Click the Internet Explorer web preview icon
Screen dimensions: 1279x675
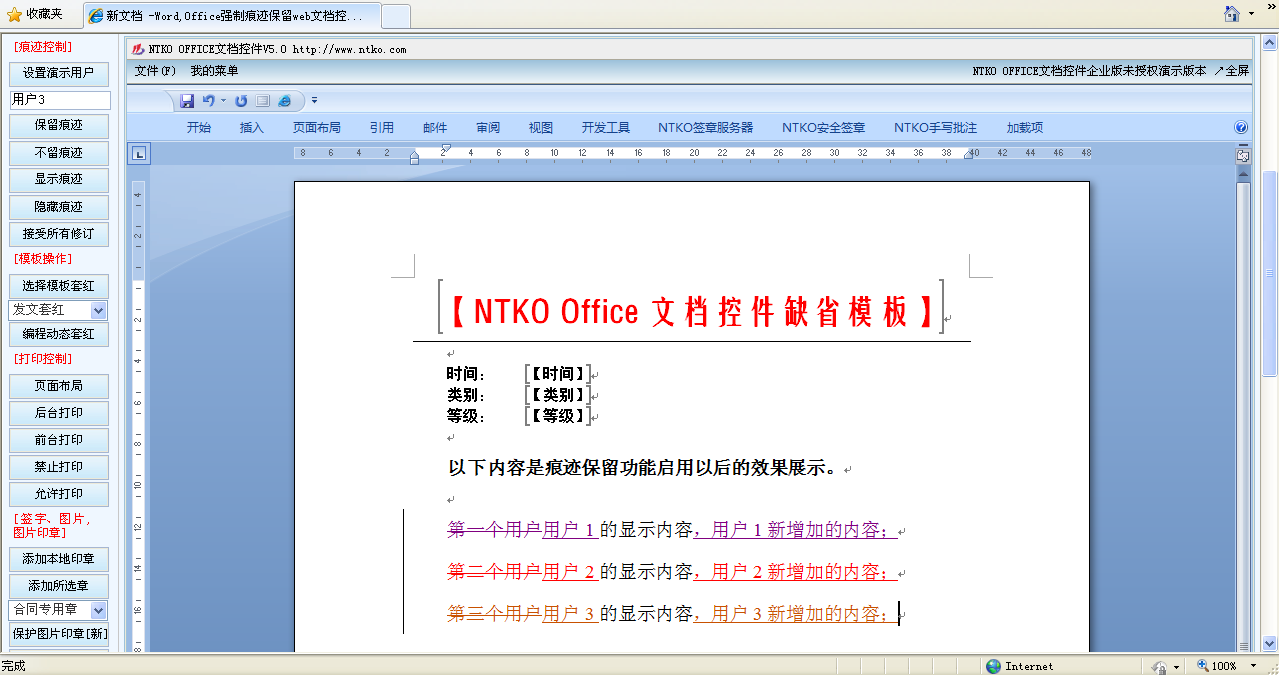[285, 101]
